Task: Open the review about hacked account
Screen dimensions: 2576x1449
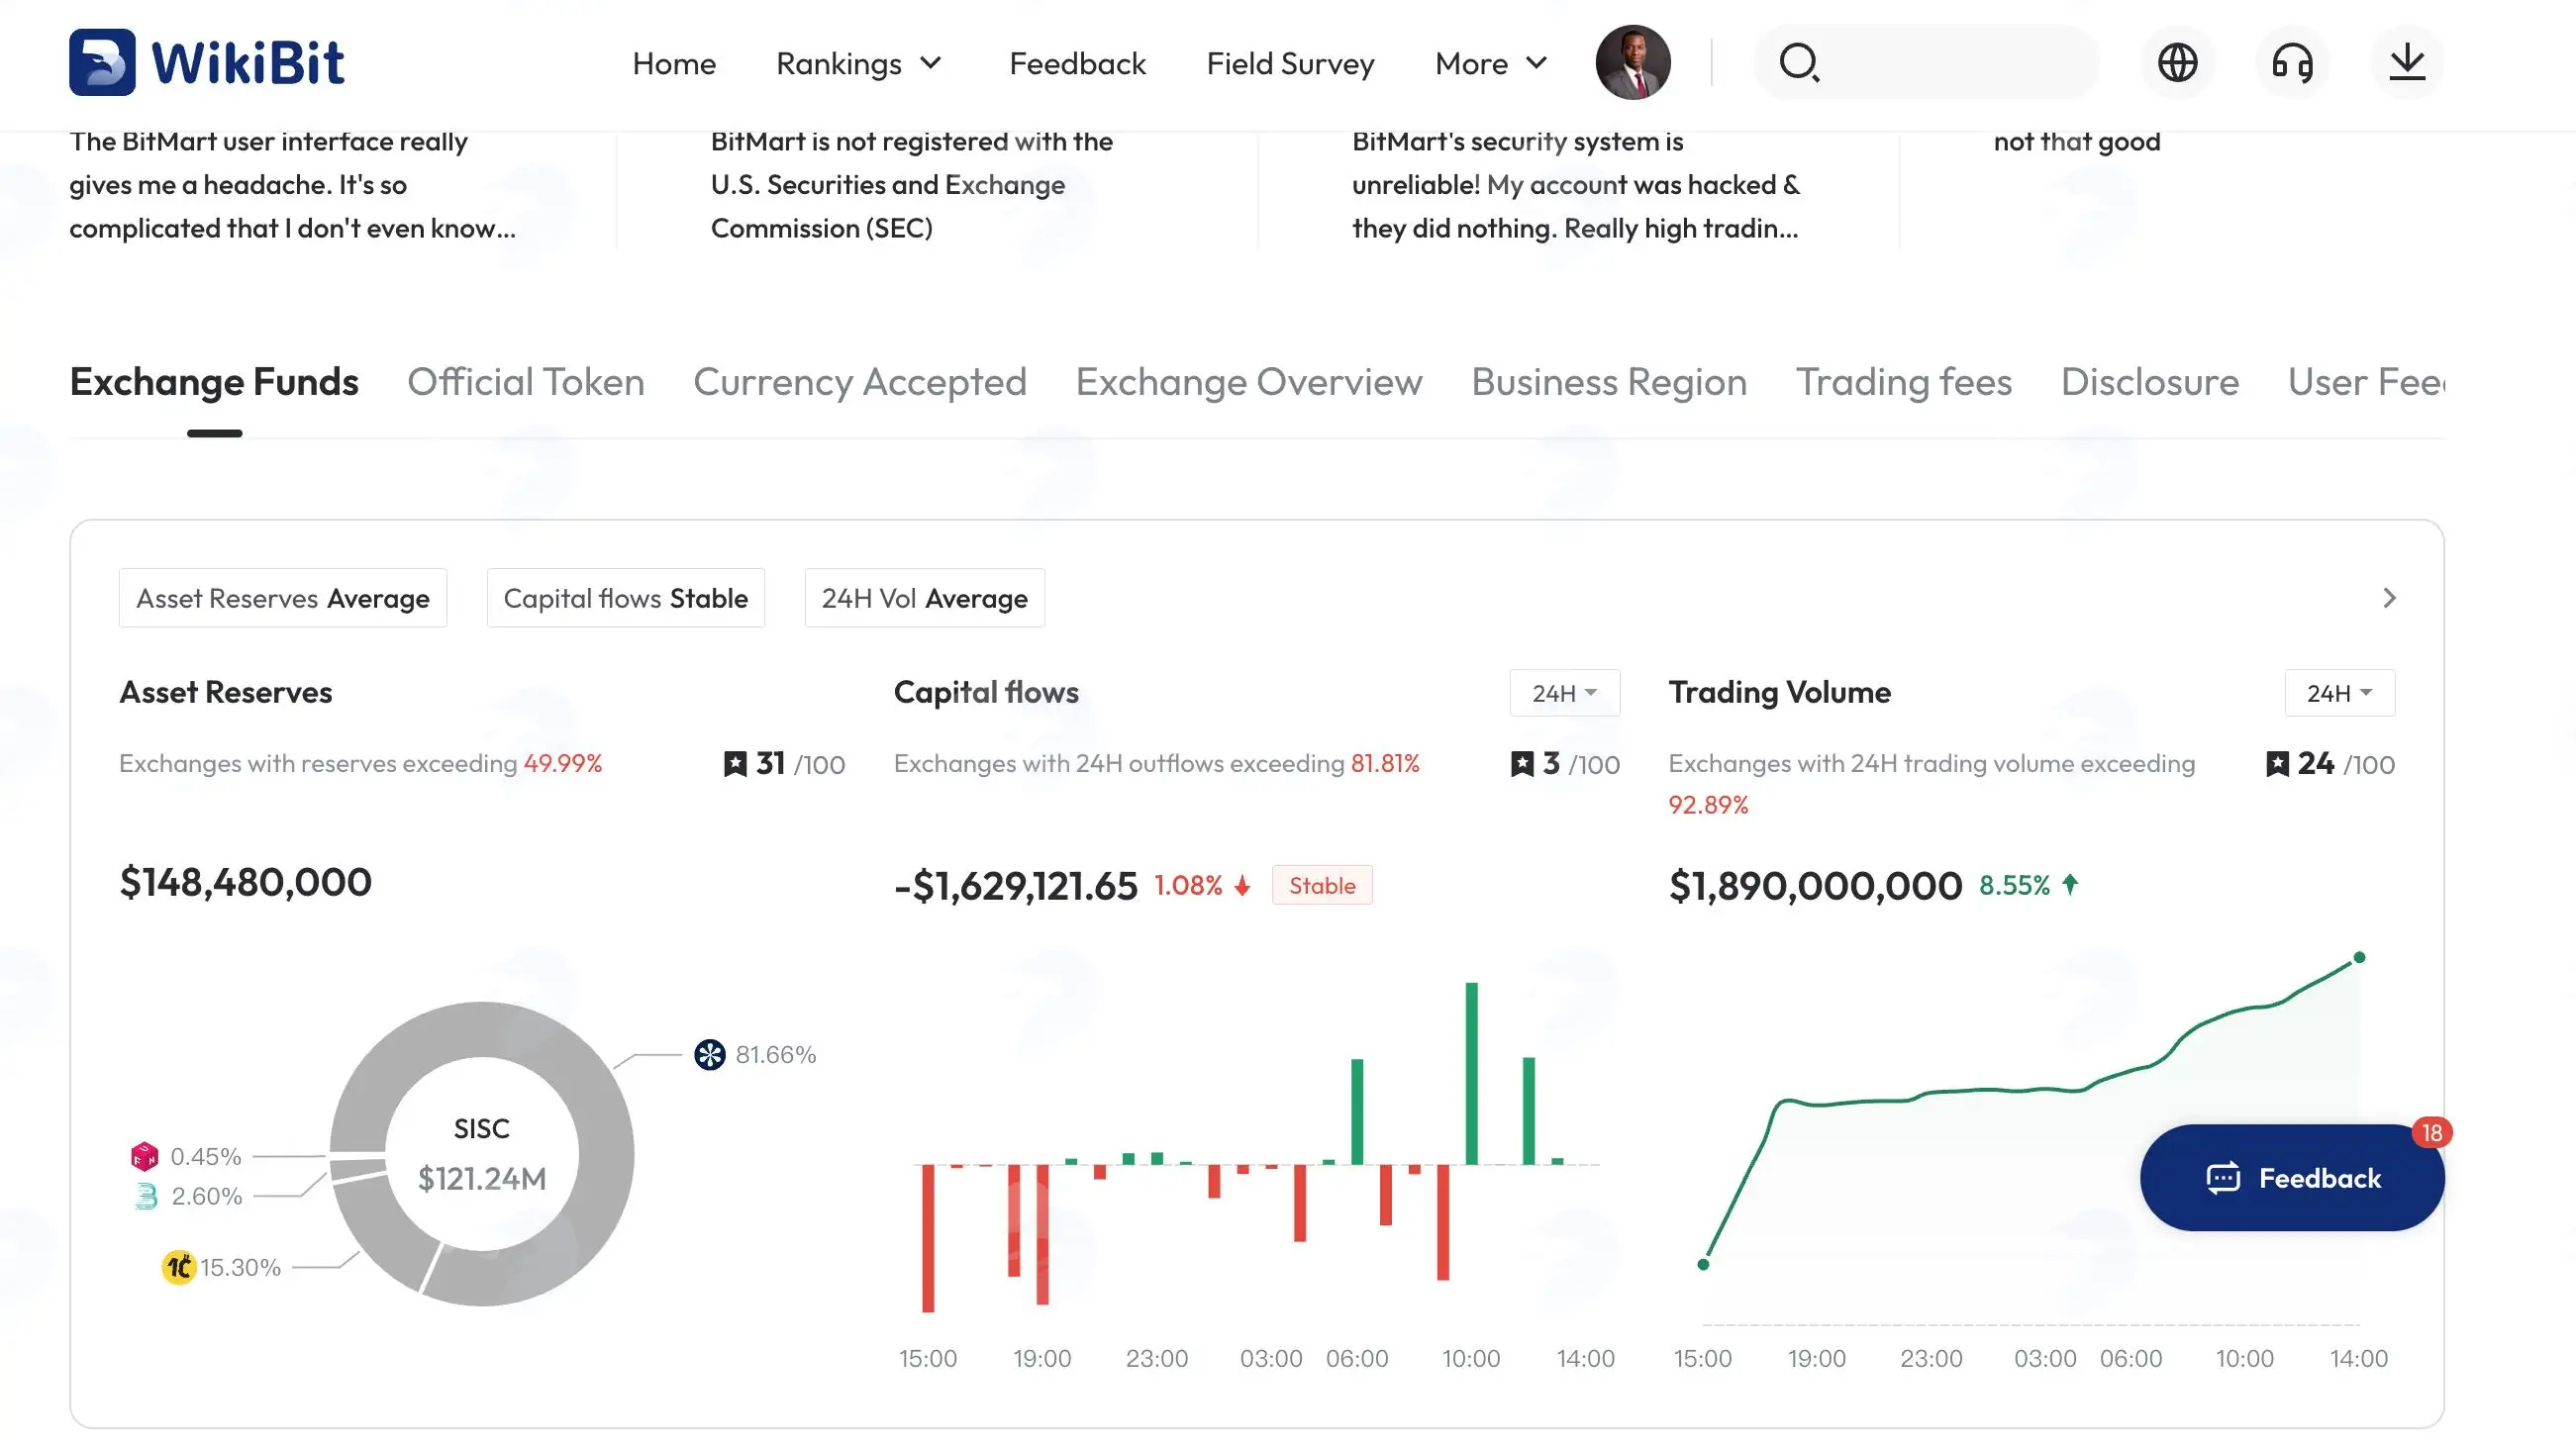Action: (1576, 185)
